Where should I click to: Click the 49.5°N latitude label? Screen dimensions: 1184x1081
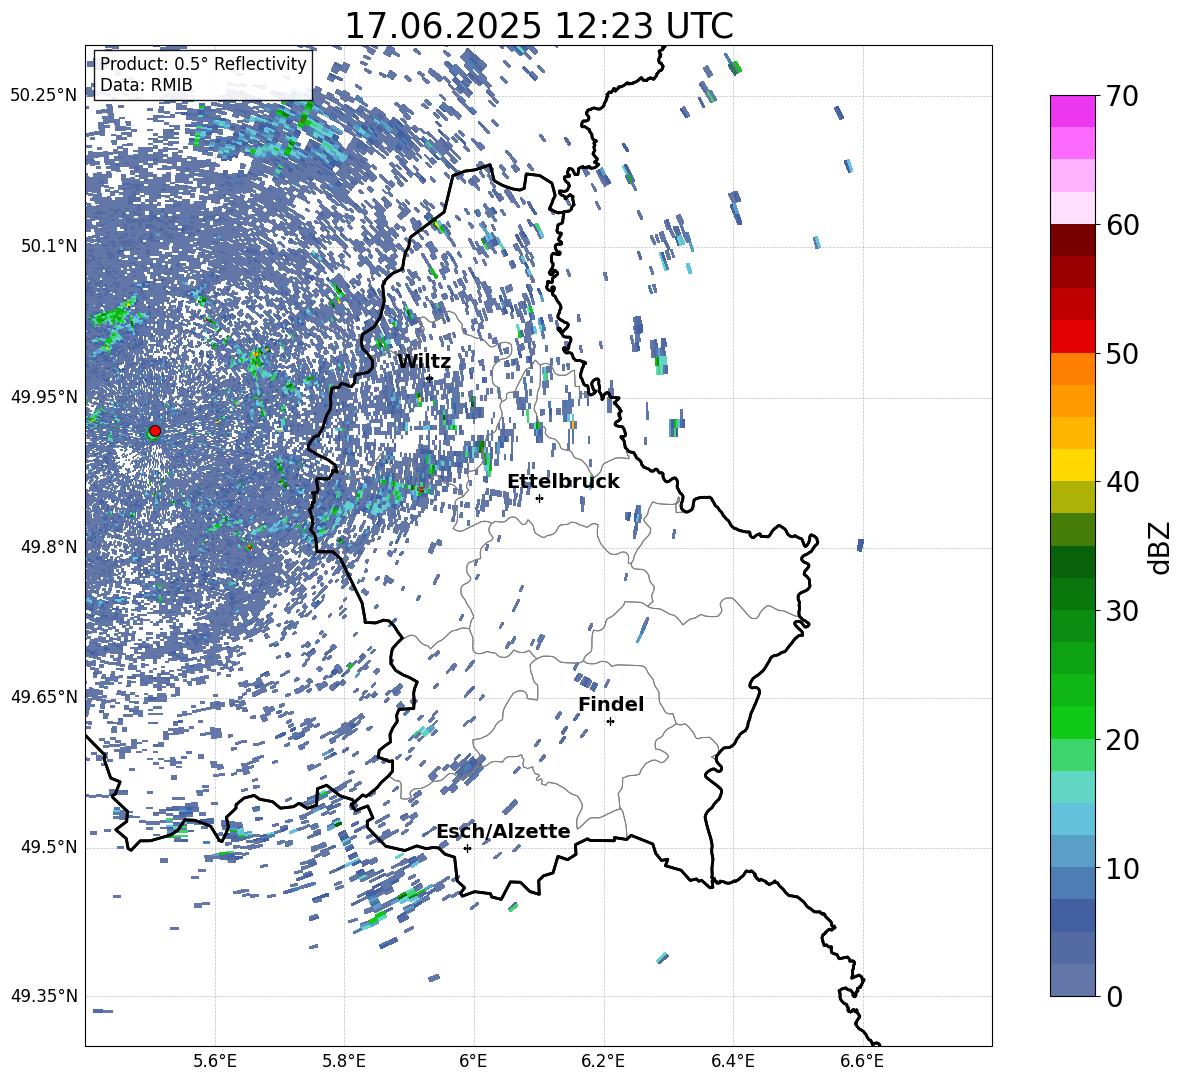click(51, 847)
